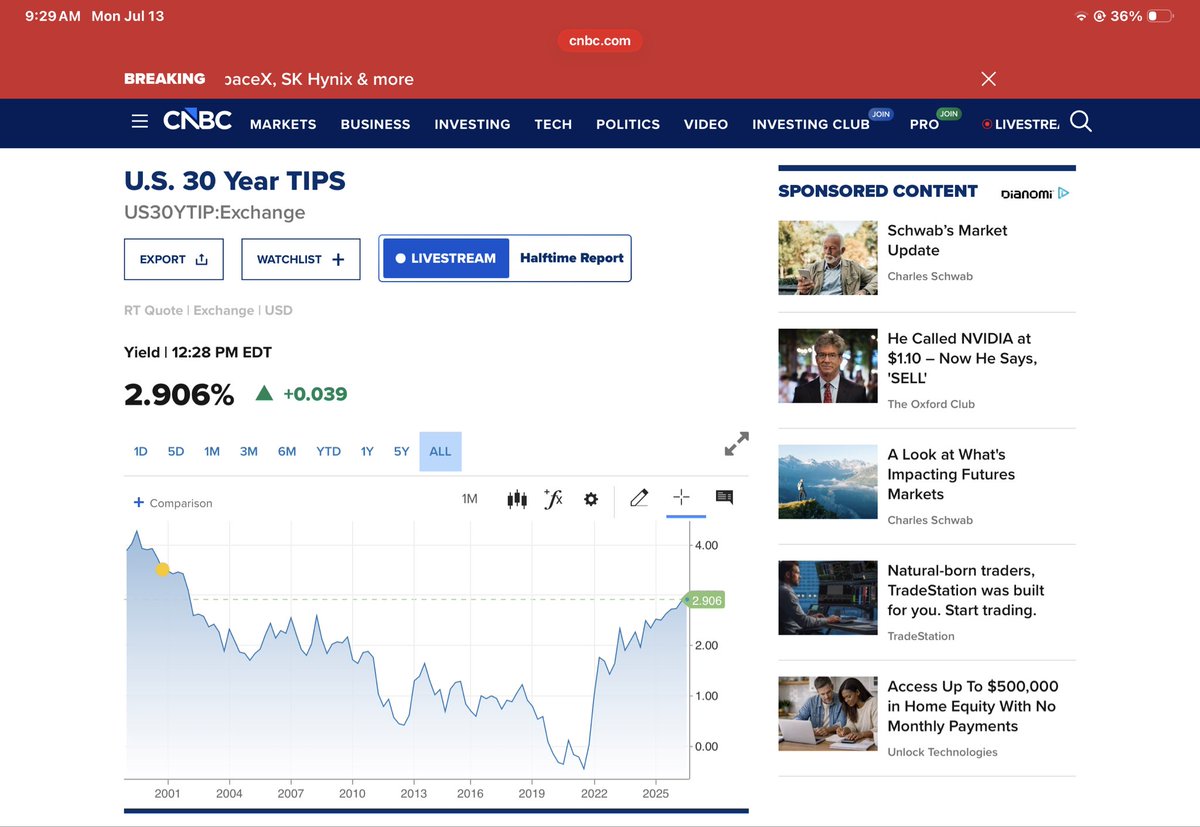Select the 1D time range

pyautogui.click(x=140, y=451)
